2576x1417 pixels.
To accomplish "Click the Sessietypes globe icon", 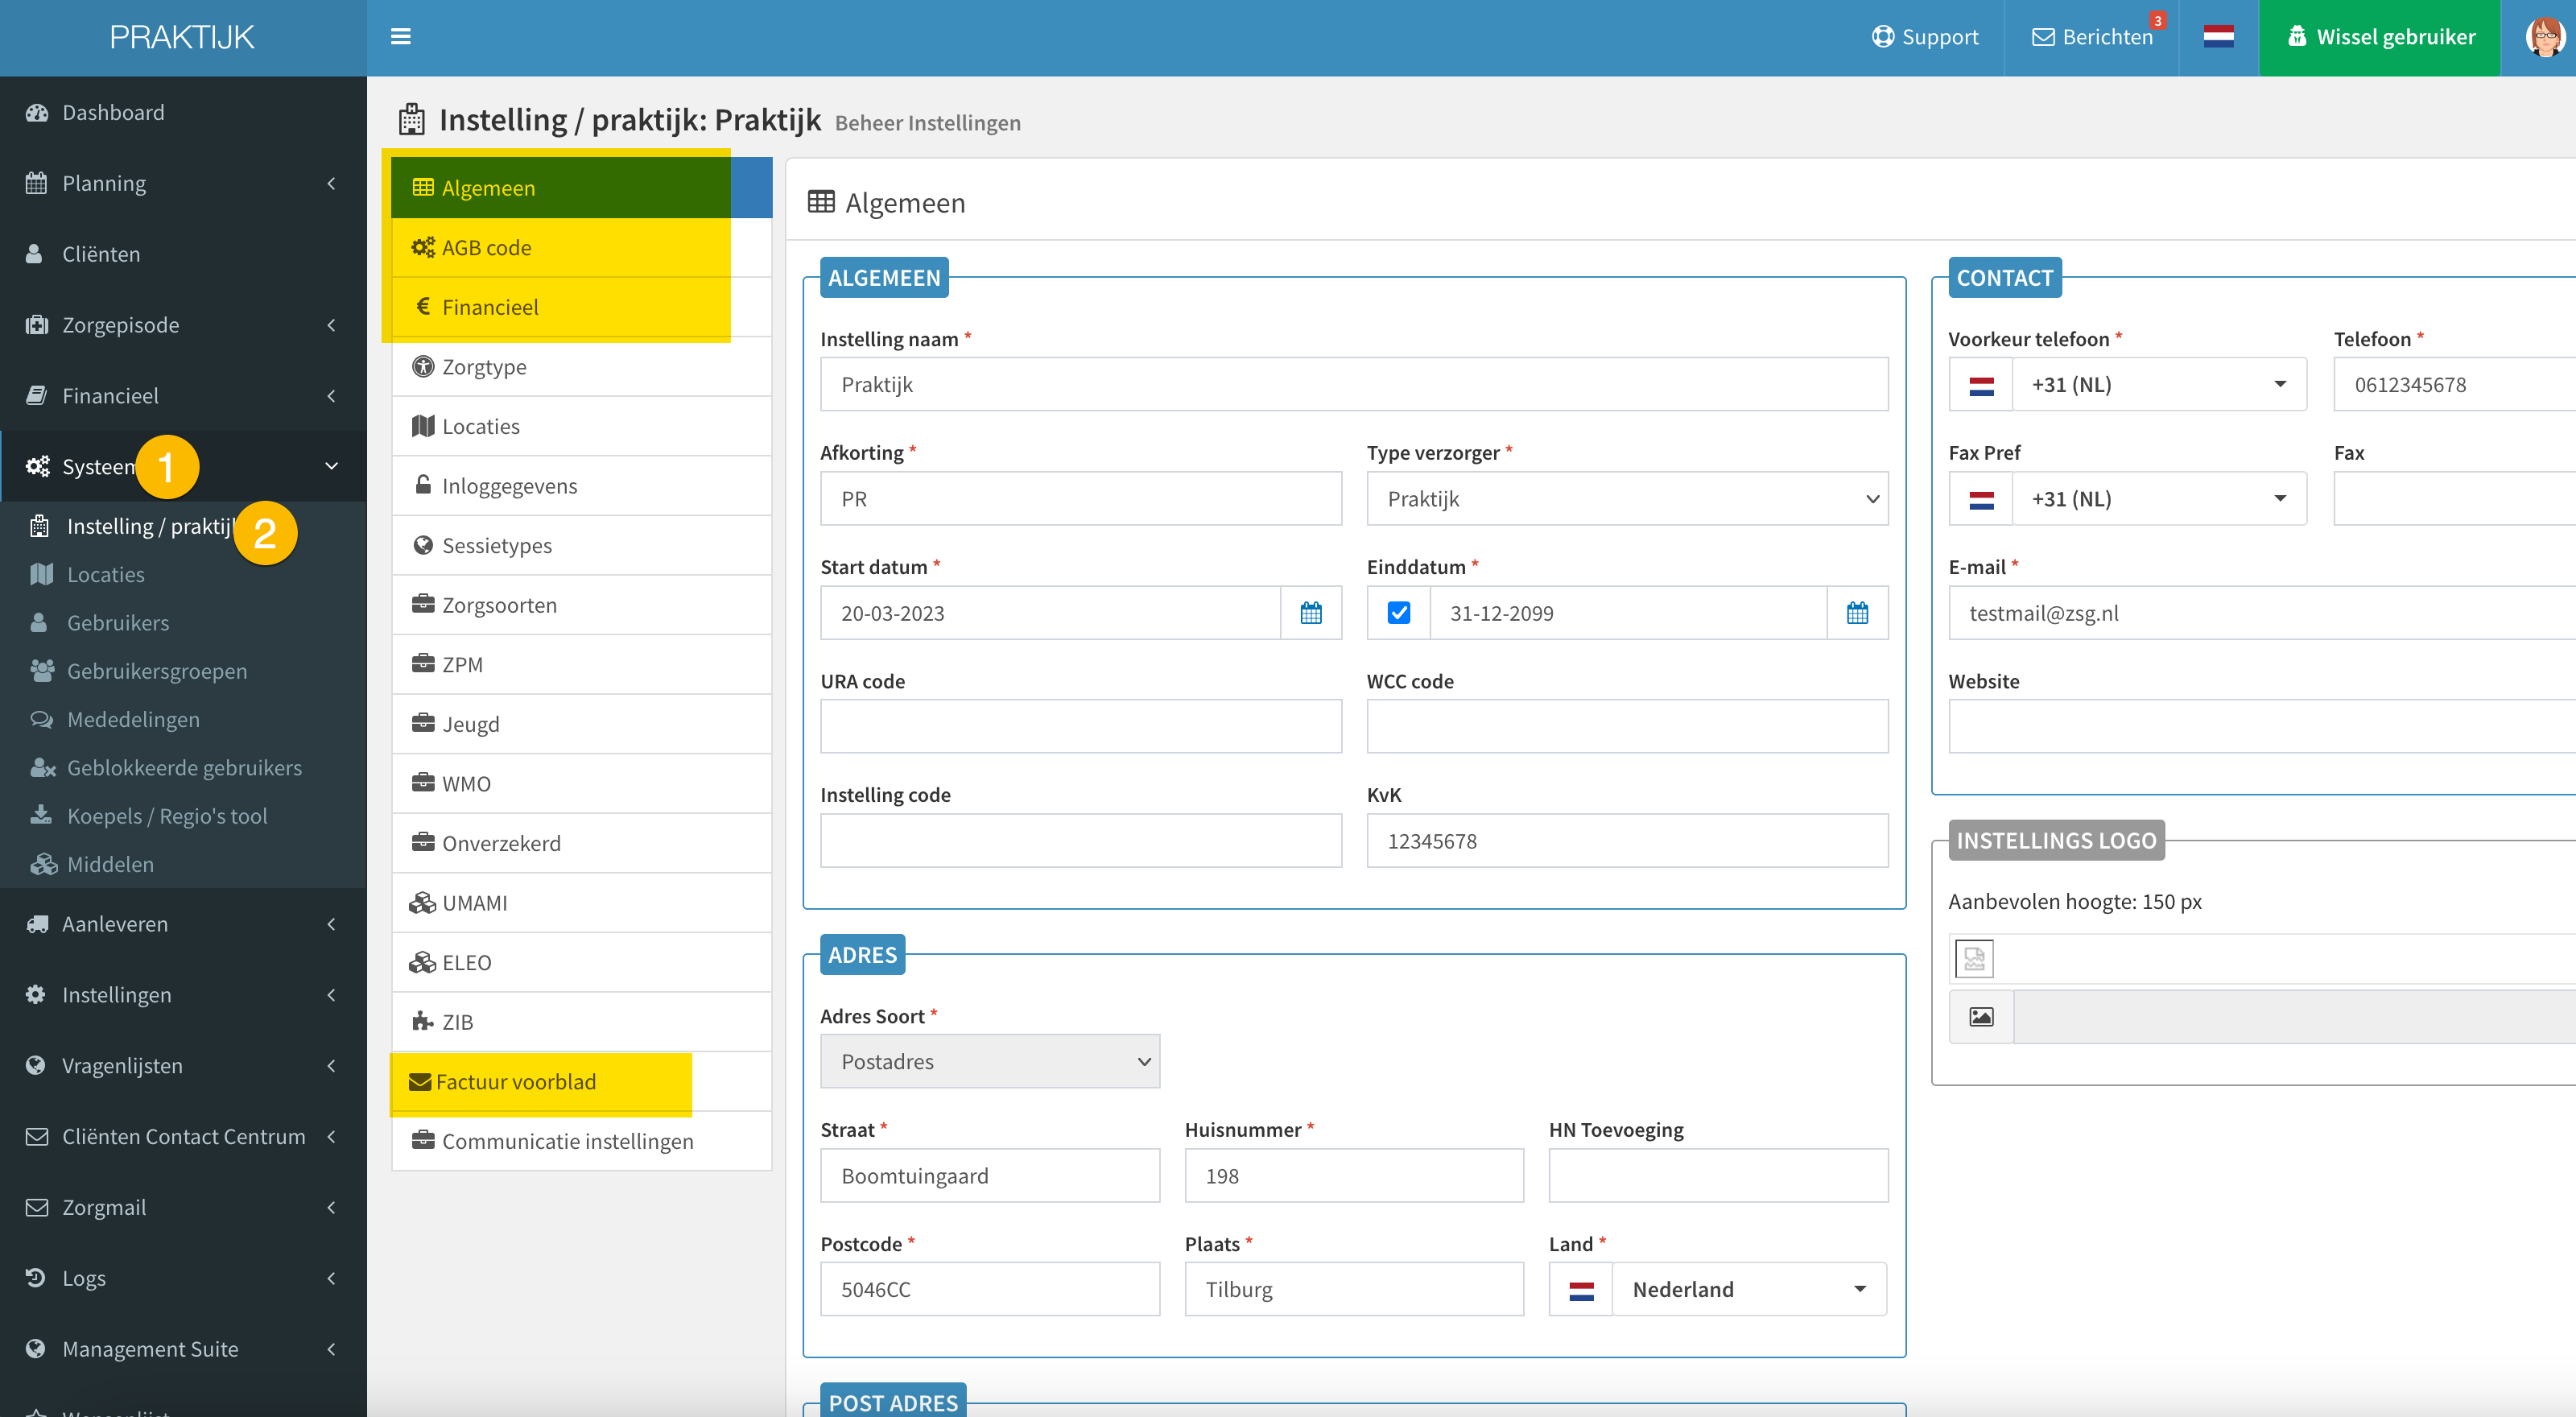I will (x=423, y=545).
